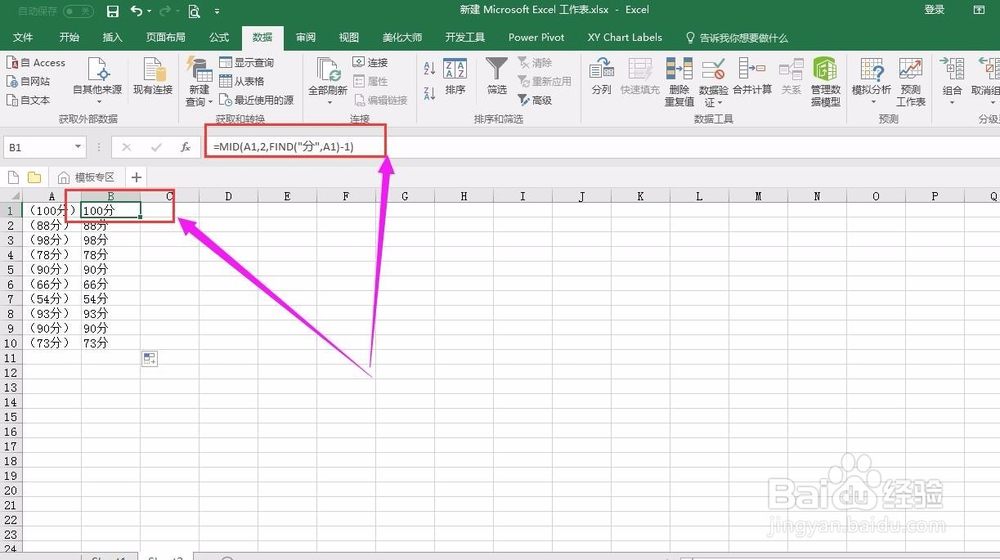Image resolution: width=1000 pixels, height=560 pixels.
Task: Select cell B10 containing 73分
Action: [111, 343]
